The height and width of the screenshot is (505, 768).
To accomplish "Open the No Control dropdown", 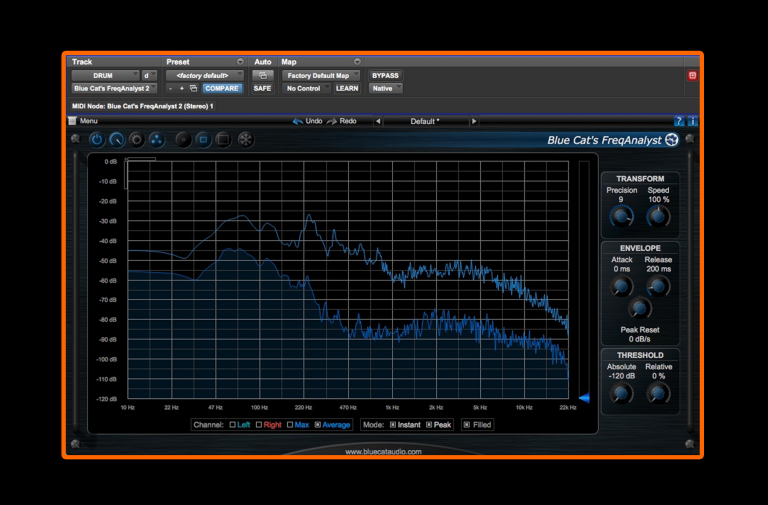I will click(x=306, y=89).
